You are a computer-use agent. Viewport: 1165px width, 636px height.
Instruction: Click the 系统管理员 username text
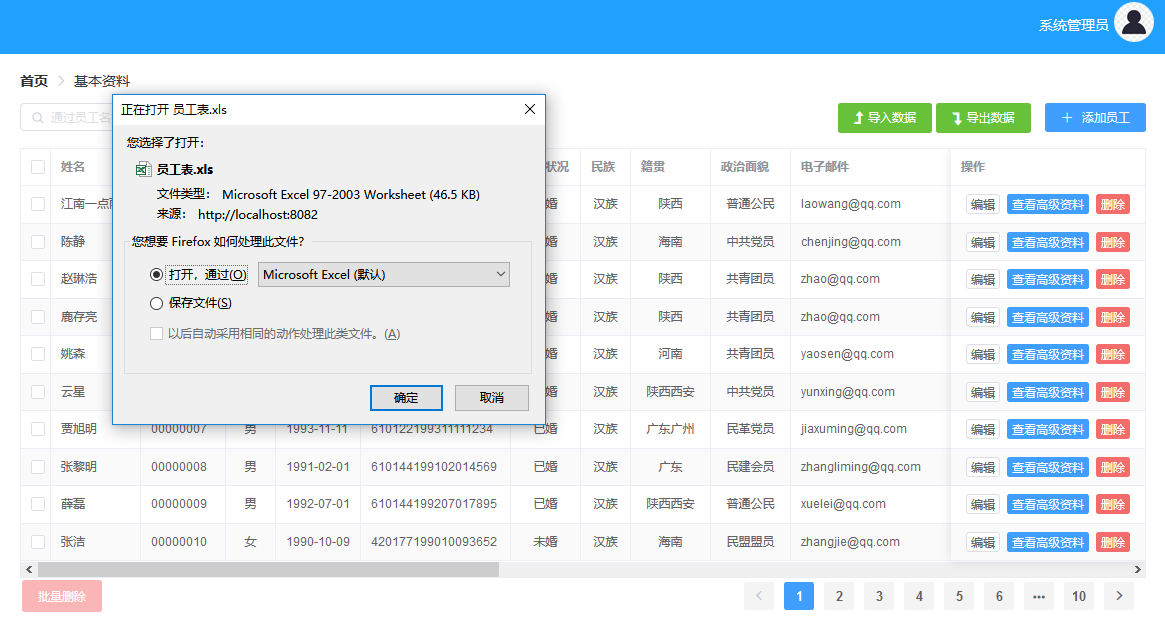pyautogui.click(x=1074, y=25)
